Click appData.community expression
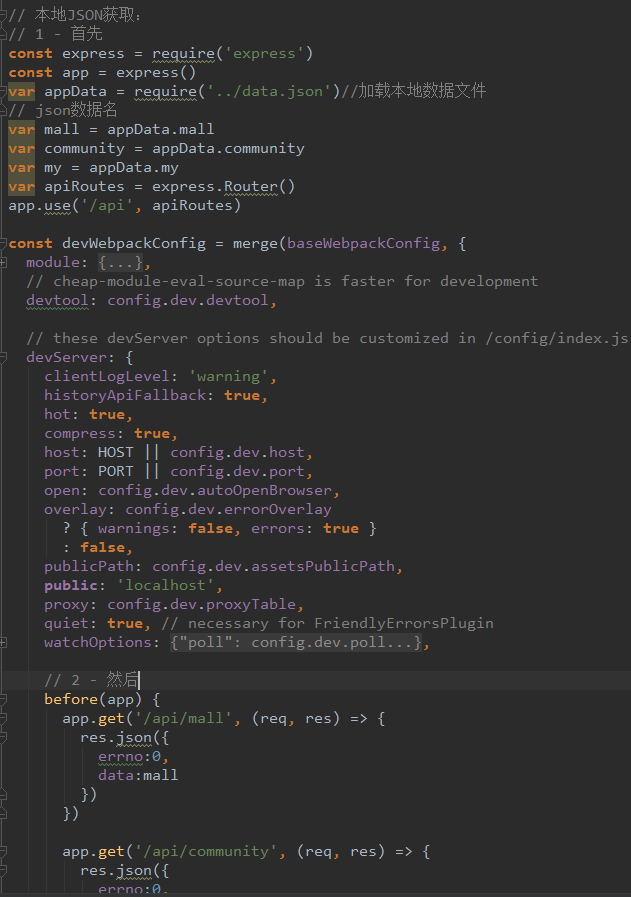 228,148
